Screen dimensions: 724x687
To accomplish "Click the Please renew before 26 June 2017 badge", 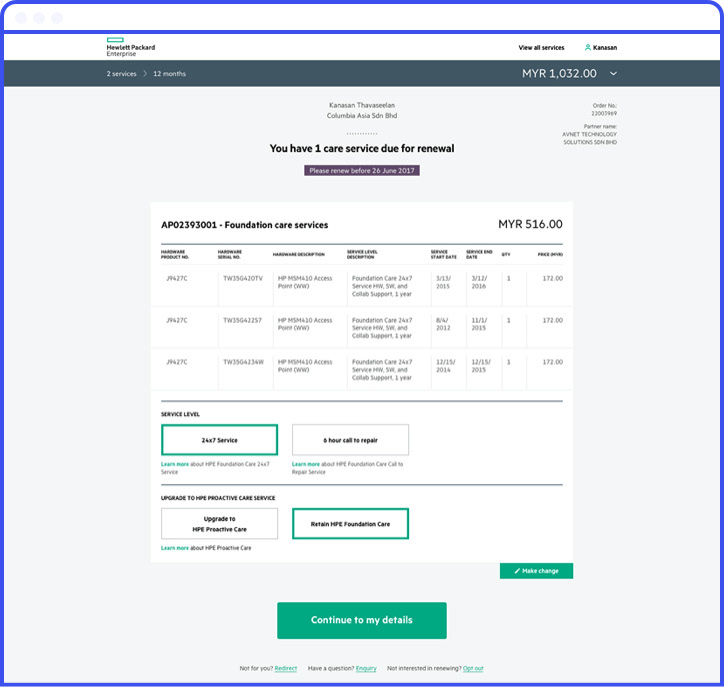I will [x=362, y=170].
